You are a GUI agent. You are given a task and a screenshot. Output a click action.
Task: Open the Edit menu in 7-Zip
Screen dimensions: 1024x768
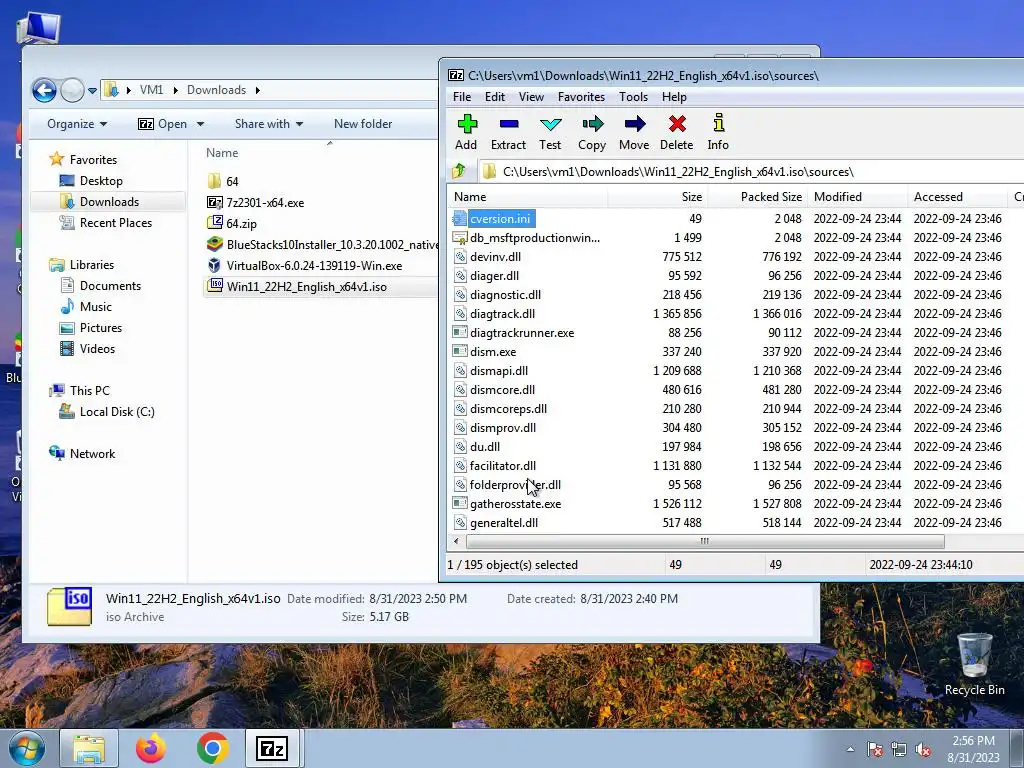point(494,97)
